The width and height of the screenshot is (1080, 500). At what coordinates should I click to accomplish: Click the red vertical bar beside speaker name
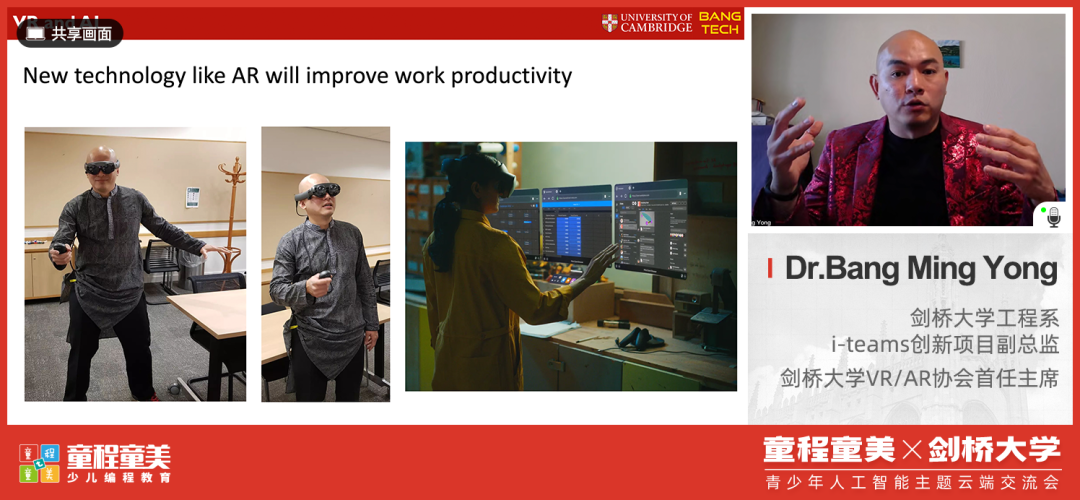(769, 269)
